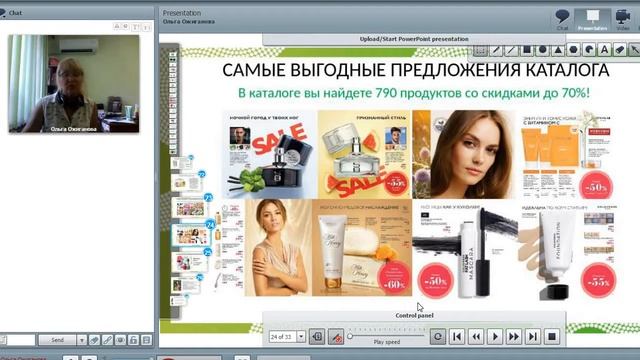Click the Presentation panel title
The width and height of the screenshot is (640, 360).
182,13
